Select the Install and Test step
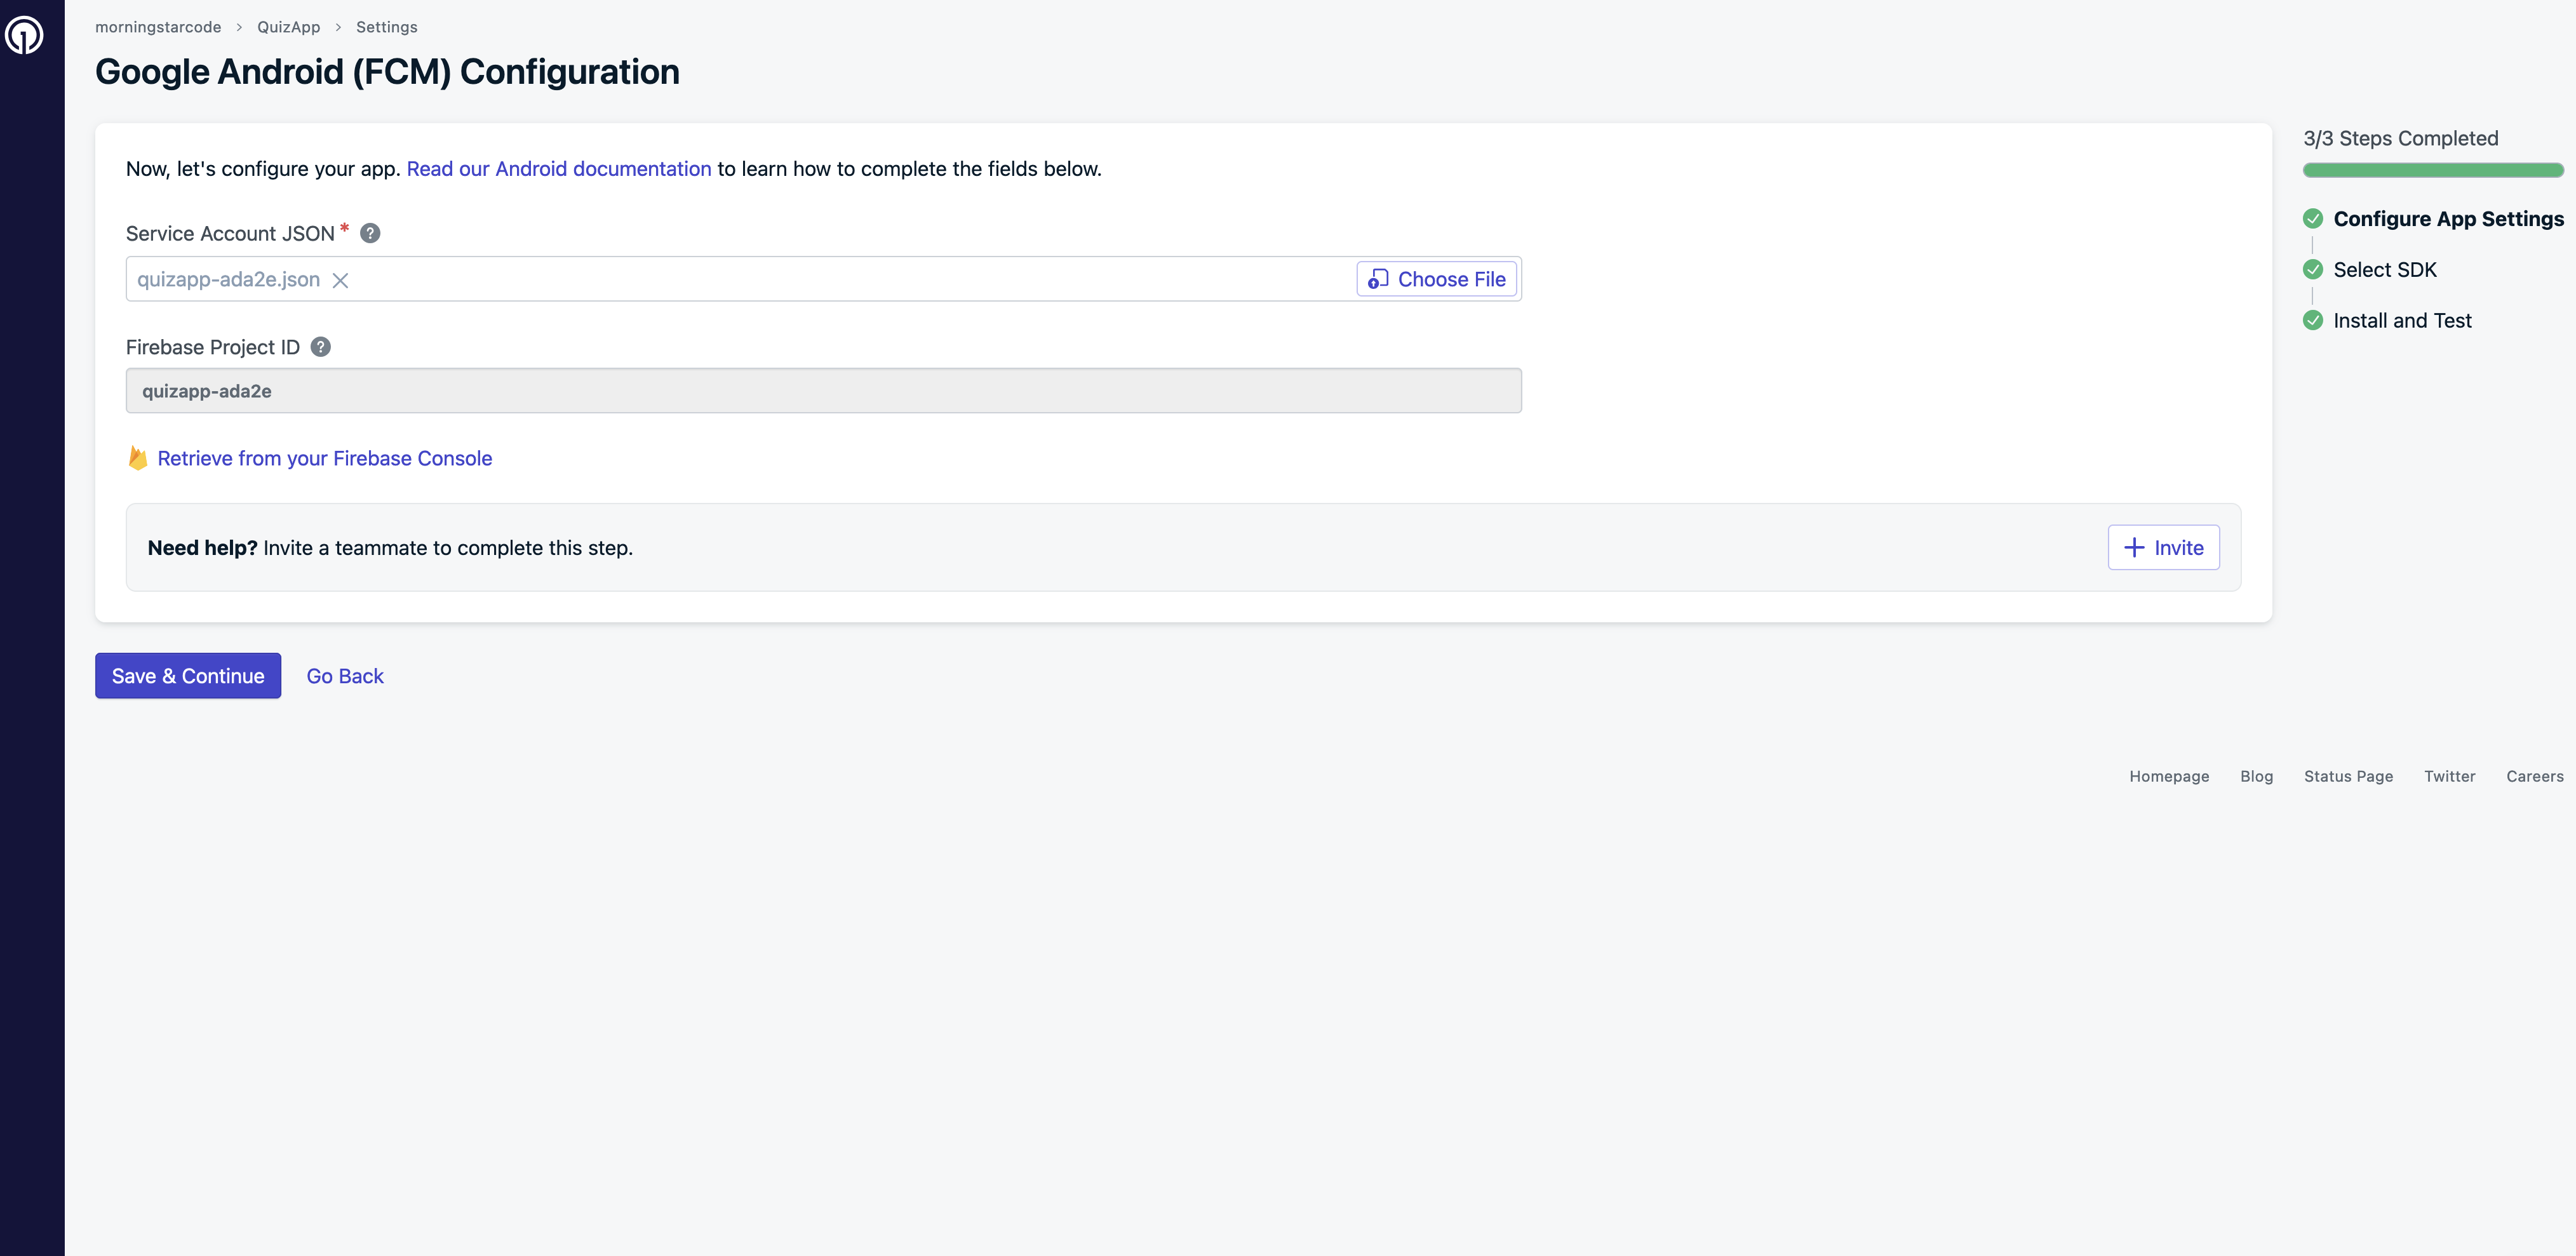 tap(2402, 321)
